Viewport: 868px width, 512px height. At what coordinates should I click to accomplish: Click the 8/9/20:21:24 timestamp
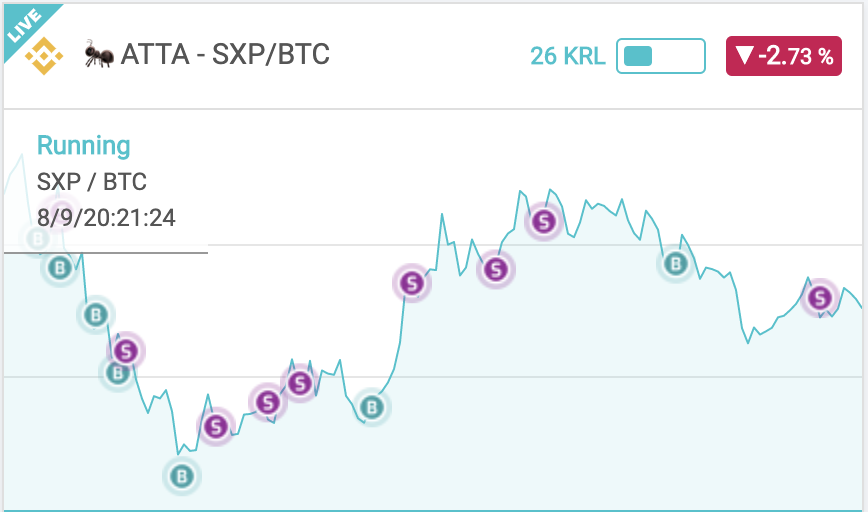[106, 218]
